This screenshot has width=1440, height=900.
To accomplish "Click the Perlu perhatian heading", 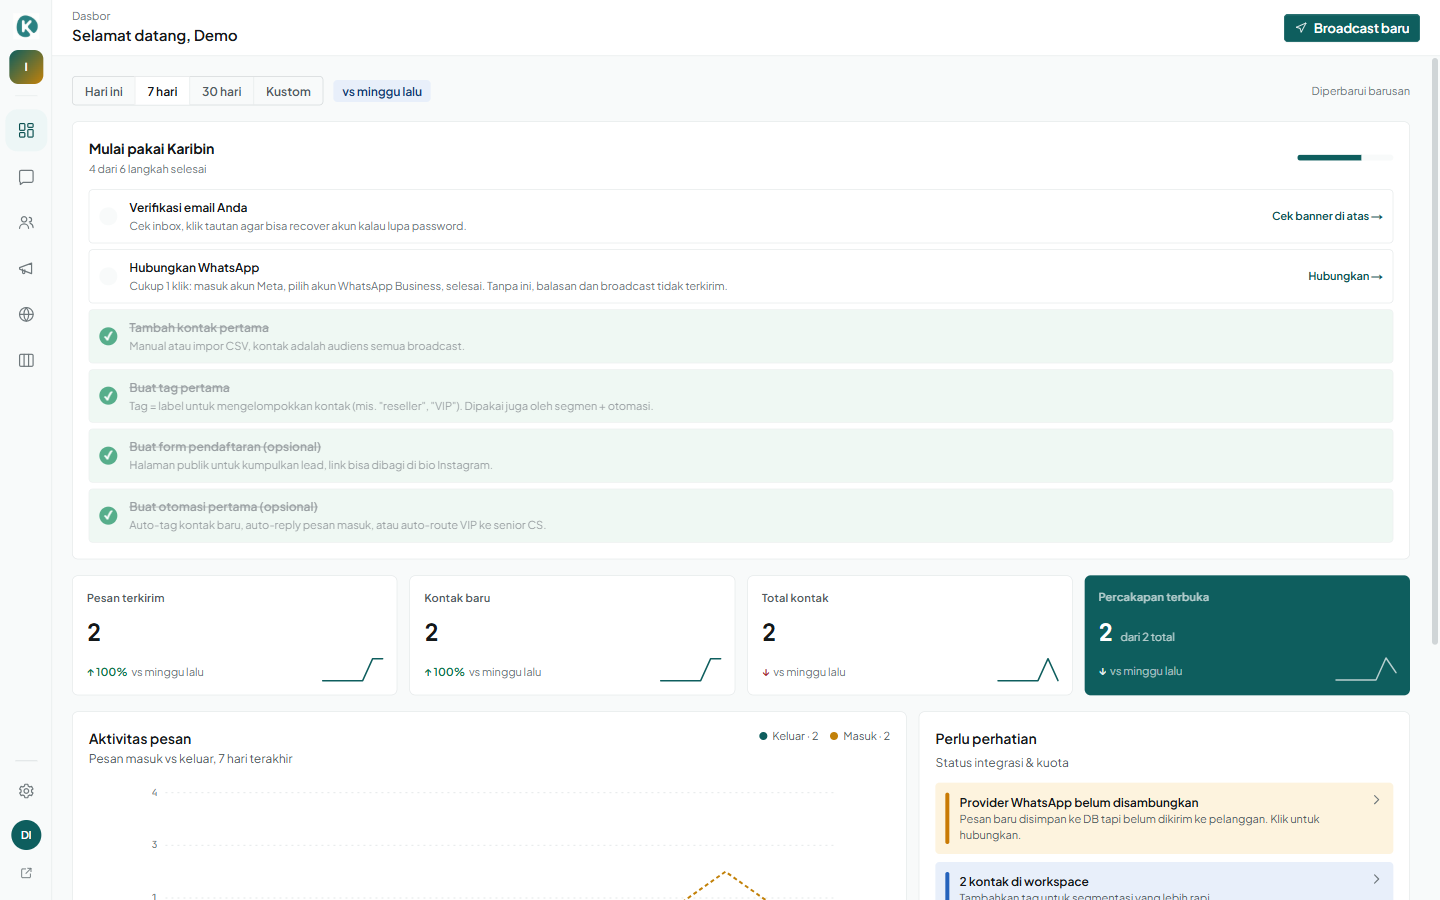I will pos(986,739).
